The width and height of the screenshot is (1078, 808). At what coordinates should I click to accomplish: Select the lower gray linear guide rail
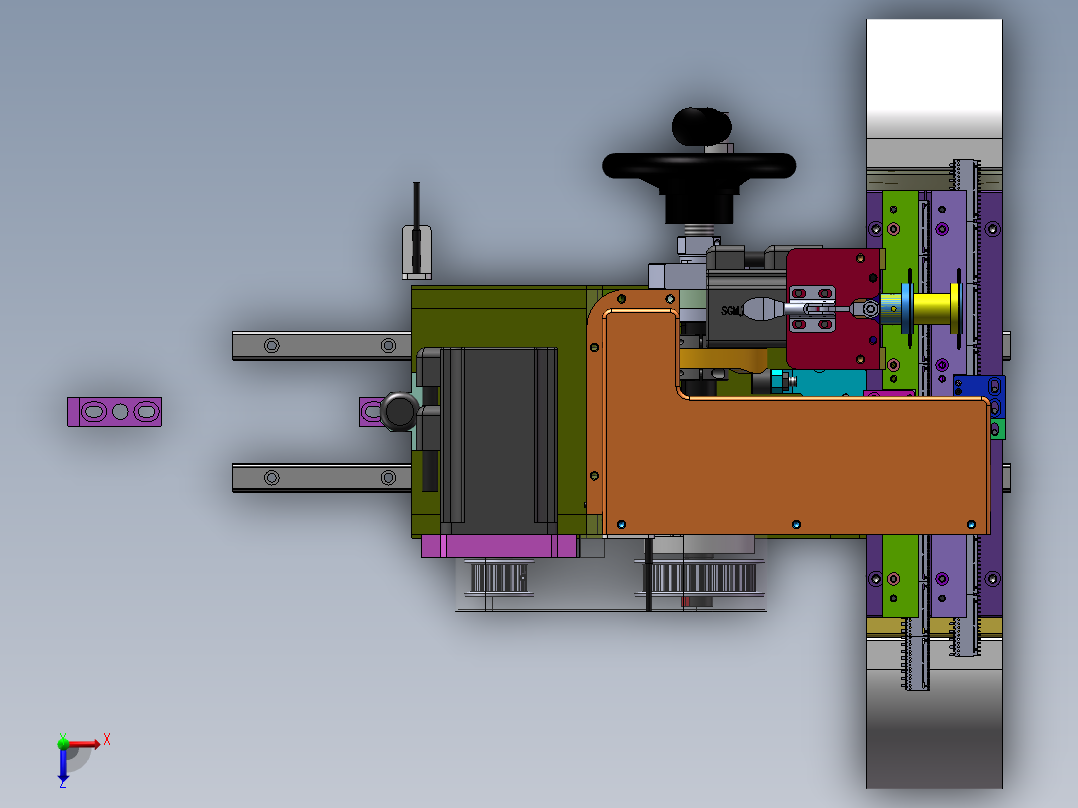pyautogui.click(x=321, y=477)
